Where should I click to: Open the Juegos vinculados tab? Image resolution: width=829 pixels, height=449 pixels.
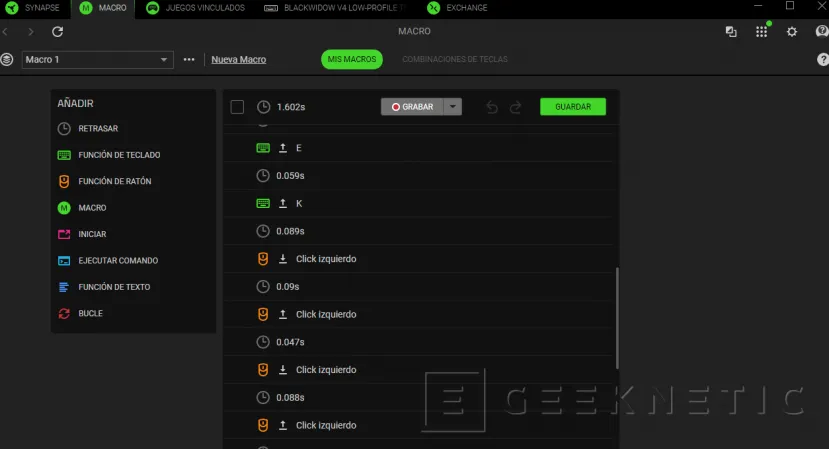pyautogui.click(x=198, y=8)
